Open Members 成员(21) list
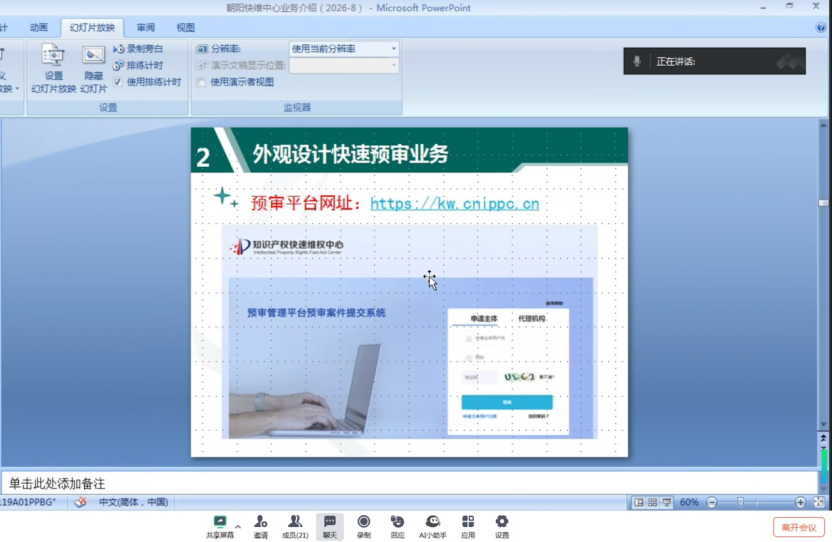The width and height of the screenshot is (832, 542). point(295,527)
